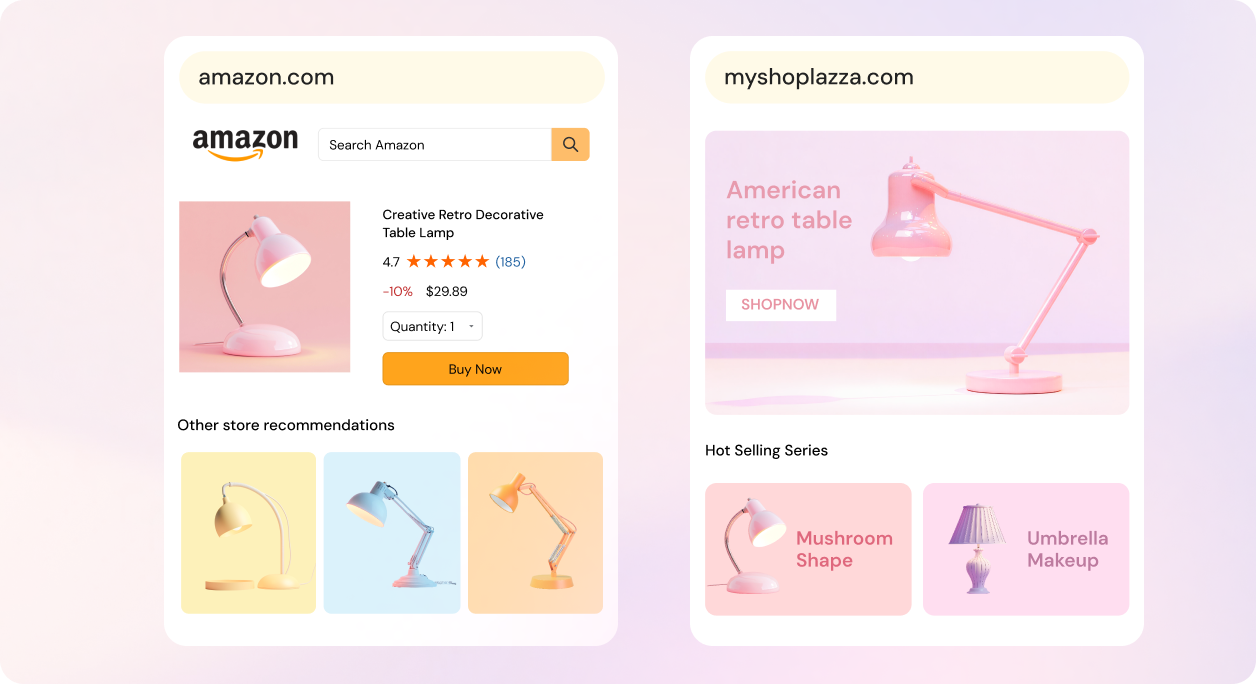Click the star rating icons
The width and height of the screenshot is (1256, 684).
tap(448, 262)
